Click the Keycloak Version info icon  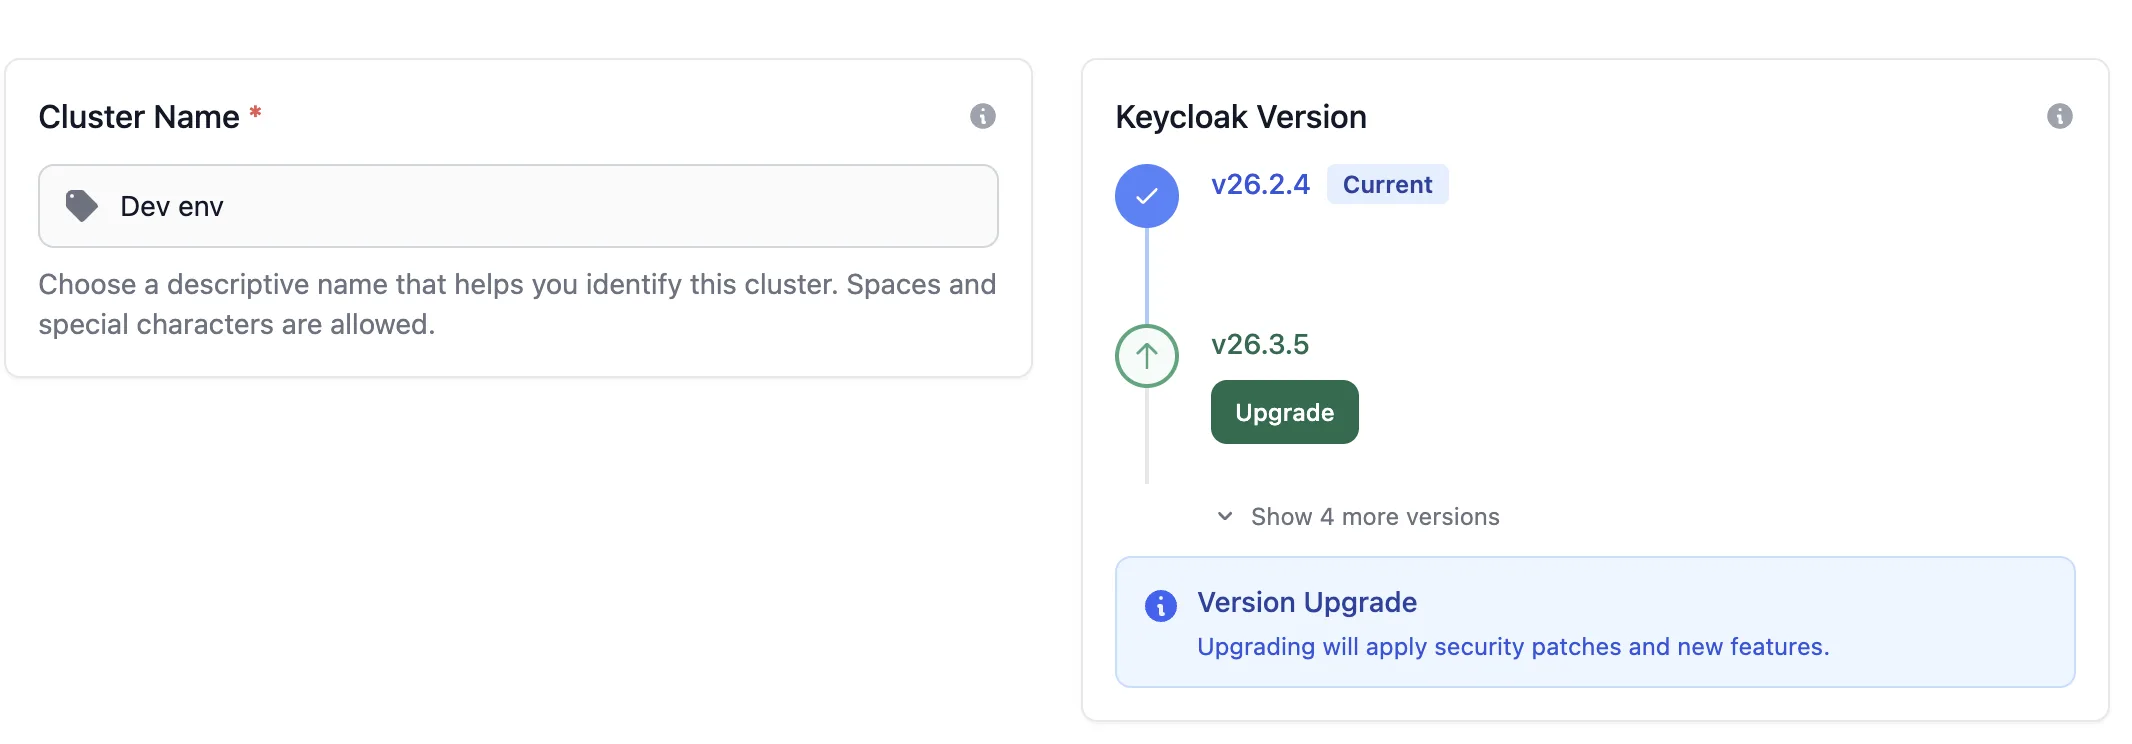[2059, 116]
